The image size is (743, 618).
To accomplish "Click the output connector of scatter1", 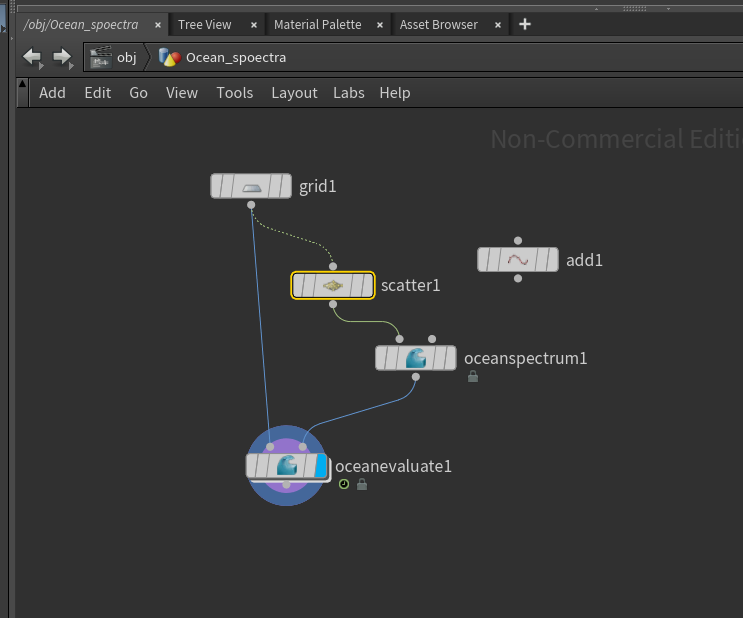I will (x=333, y=304).
